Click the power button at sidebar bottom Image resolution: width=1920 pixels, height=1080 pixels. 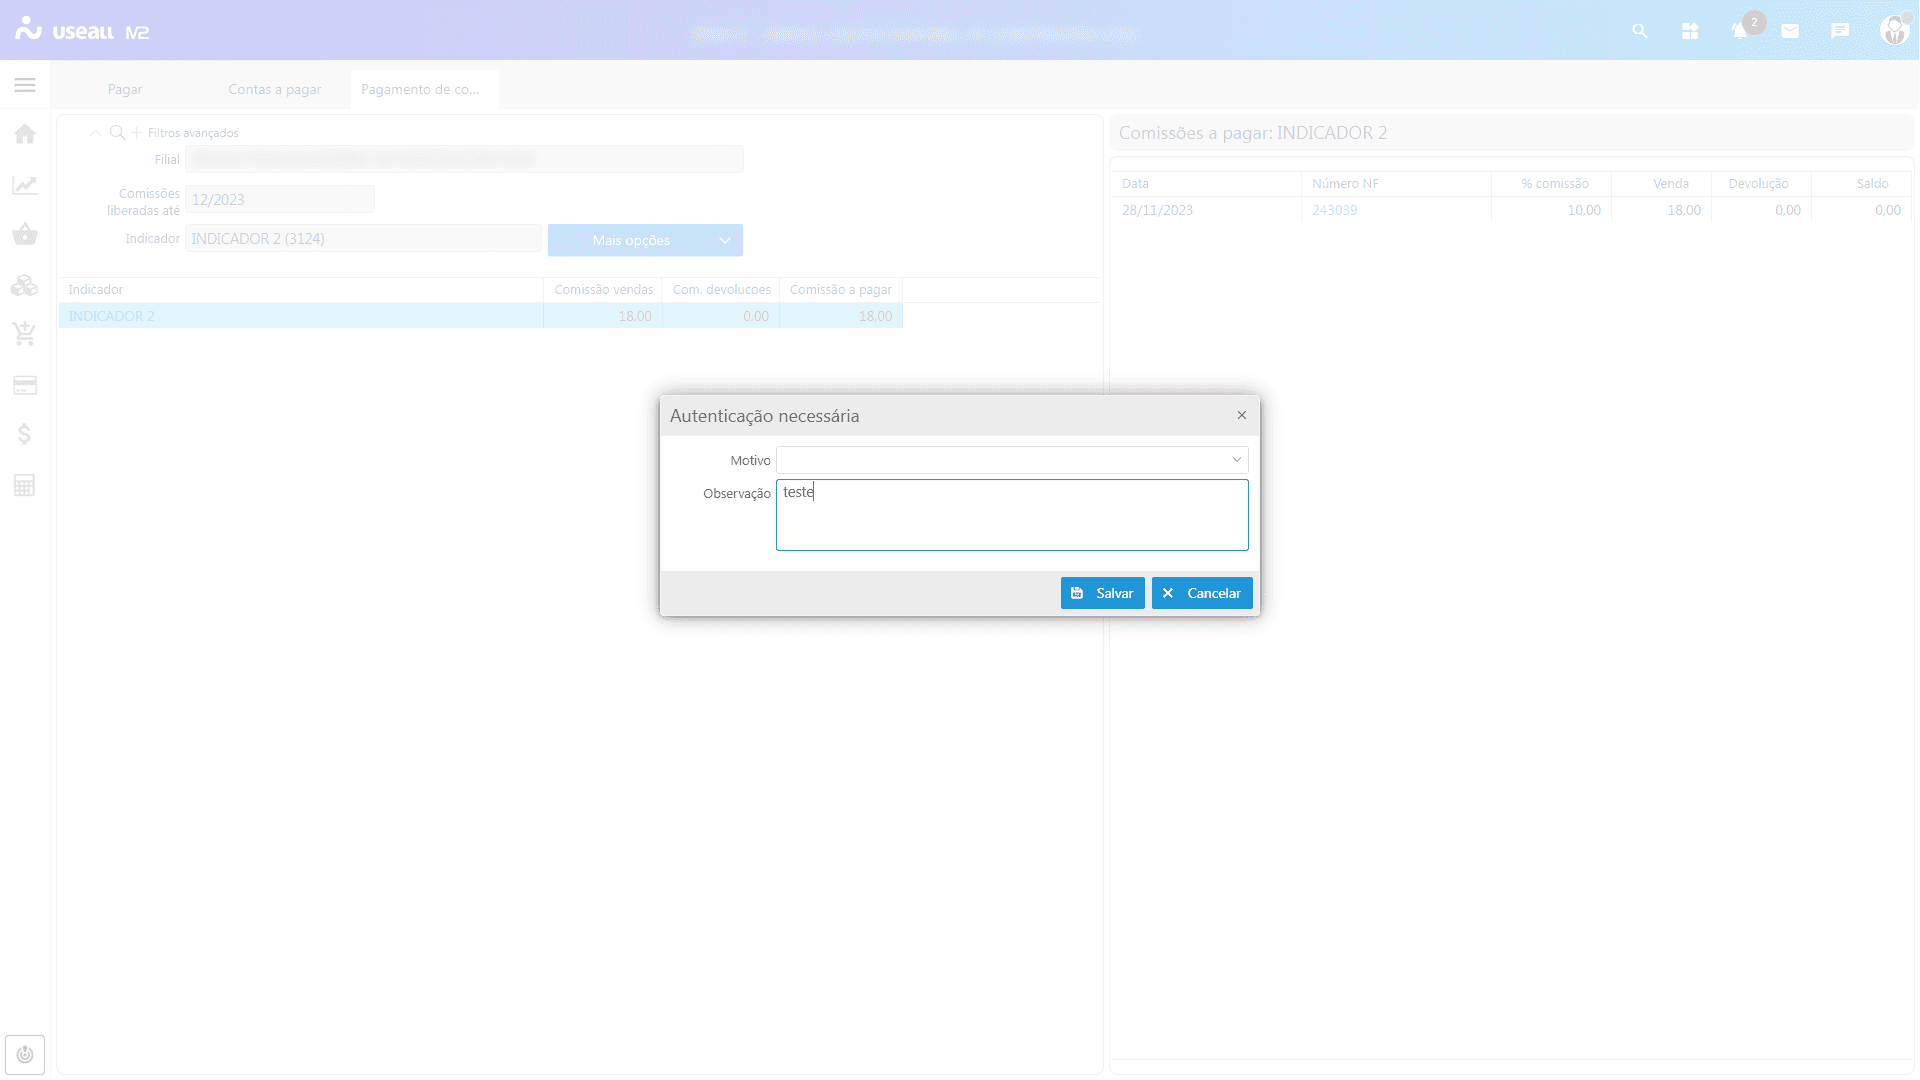tap(25, 1054)
